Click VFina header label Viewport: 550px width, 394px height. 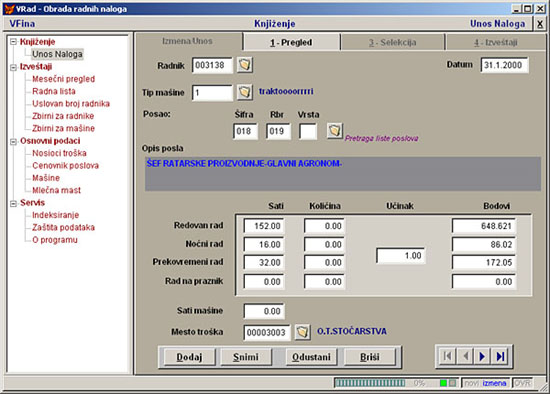(22, 24)
